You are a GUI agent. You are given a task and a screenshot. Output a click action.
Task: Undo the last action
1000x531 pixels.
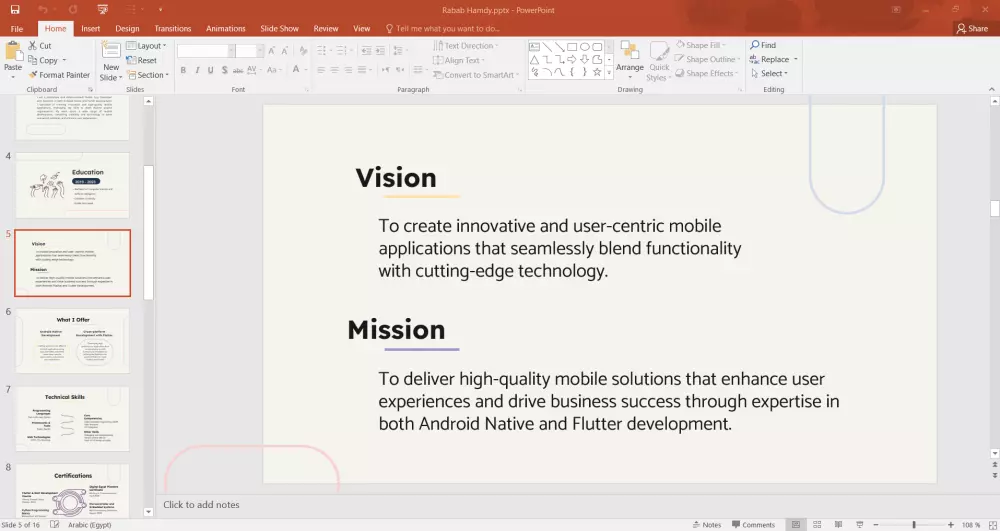pos(43,10)
